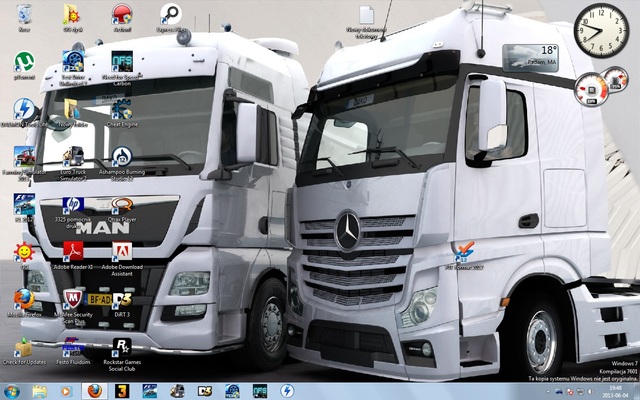The width and height of the screenshot is (640, 400).
Task: Launch Euro Truck Simulator 2 from taskbar
Action: pyautogui.click(x=177, y=391)
